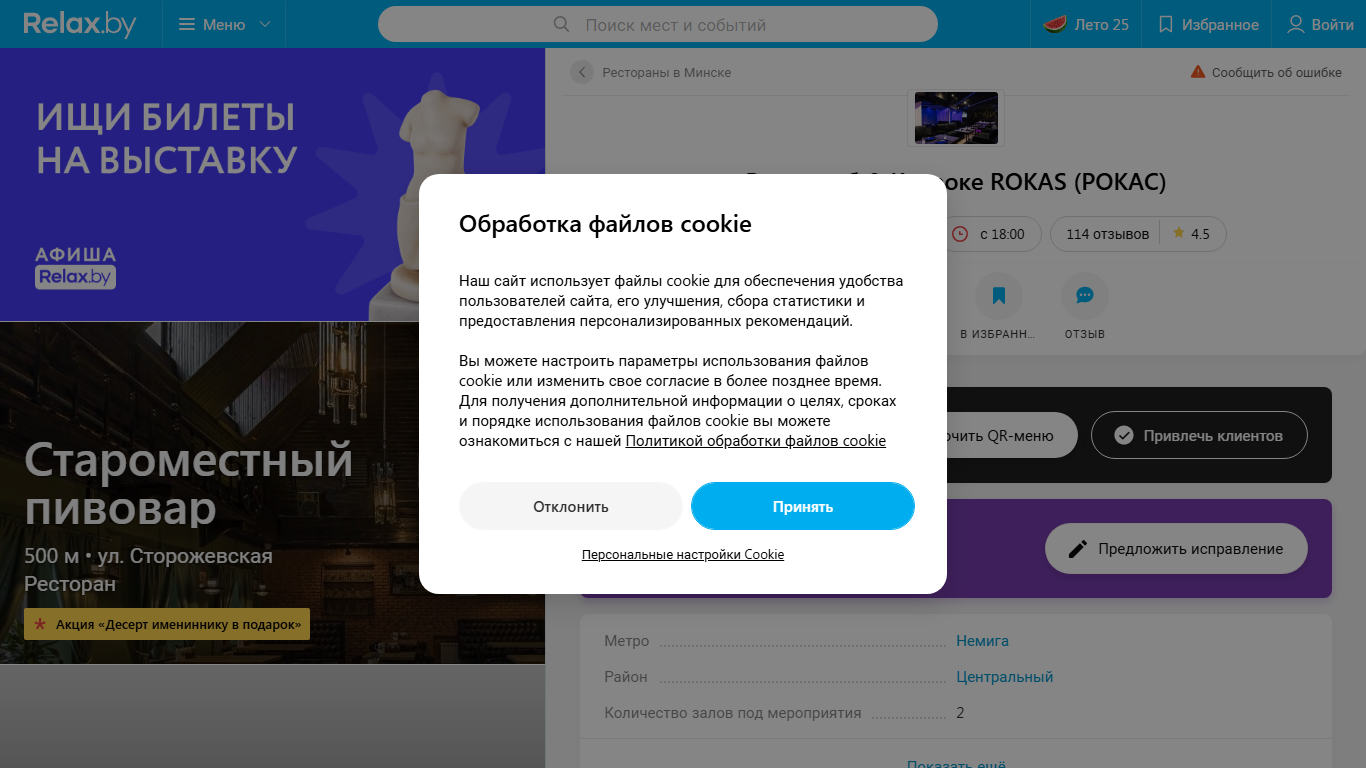Click the 4.5 rating value

click(1200, 234)
